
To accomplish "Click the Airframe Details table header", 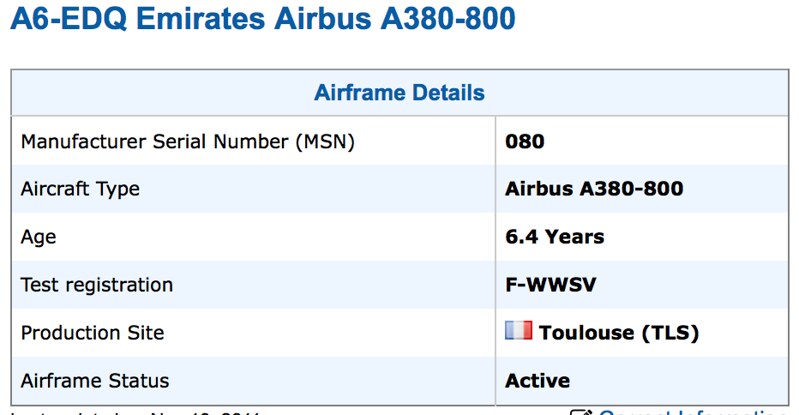I will 399,93.
